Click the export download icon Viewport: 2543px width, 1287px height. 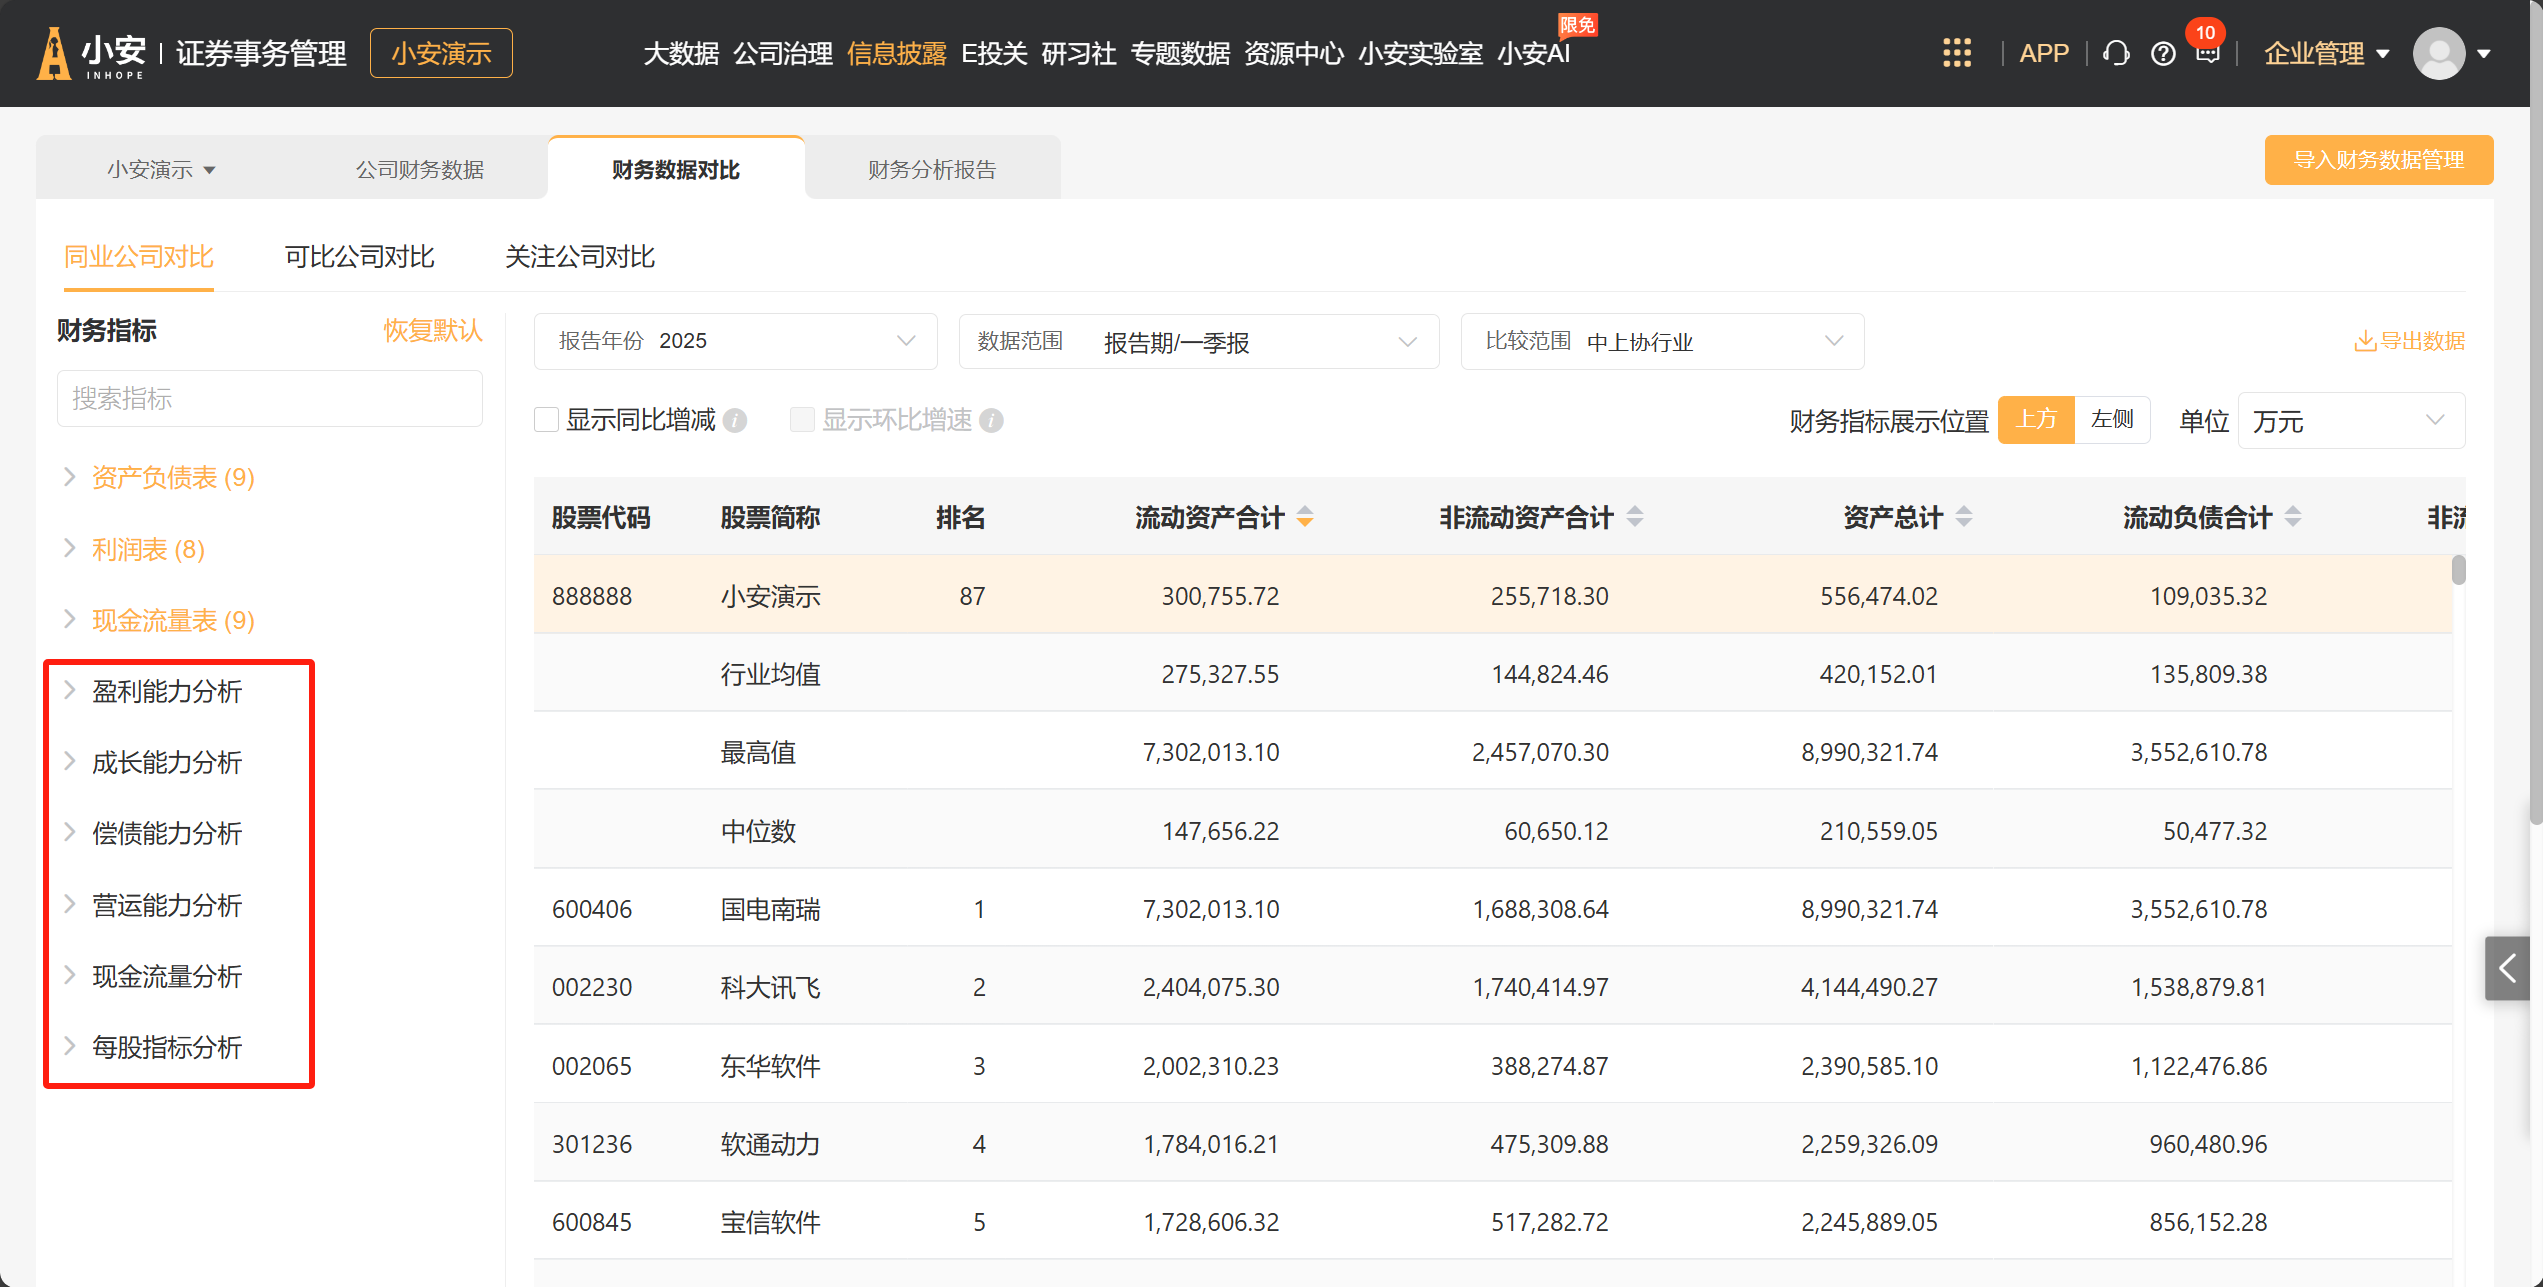coord(2365,342)
